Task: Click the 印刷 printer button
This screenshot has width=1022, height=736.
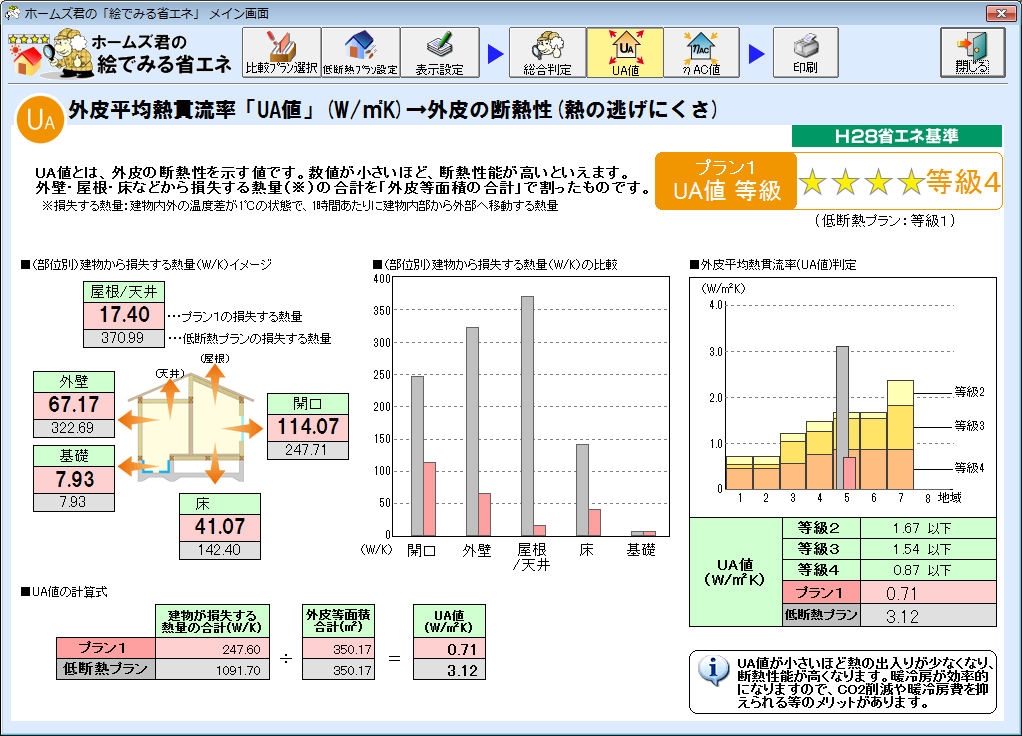Action: 805,53
